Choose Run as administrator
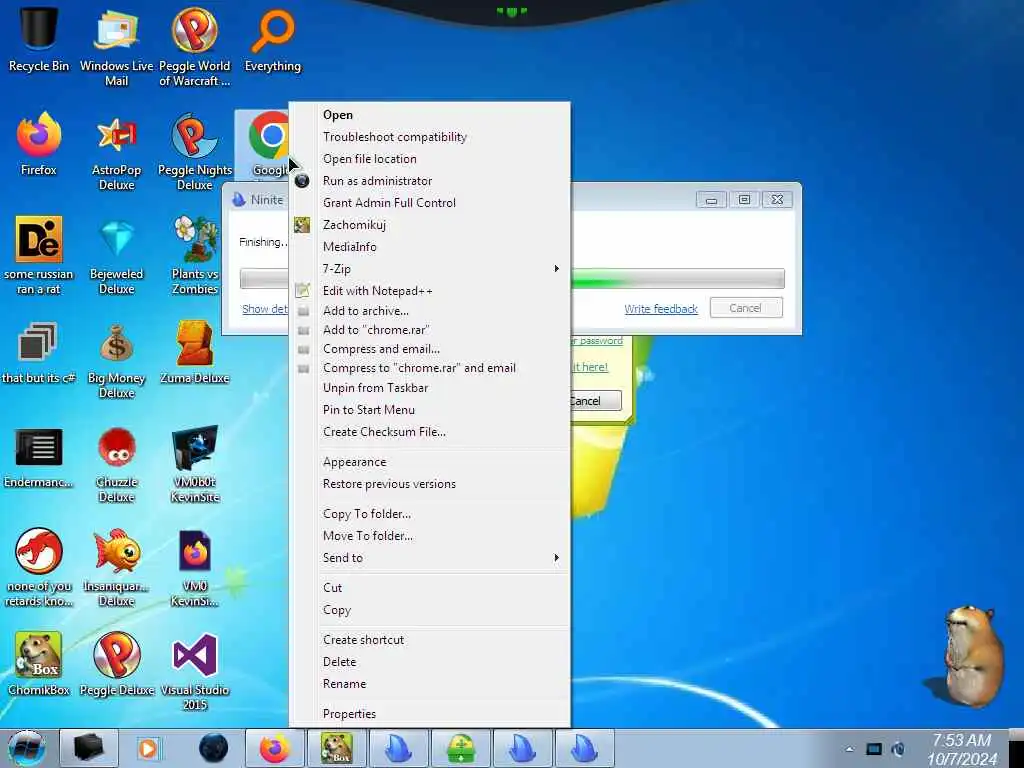Screen dimensions: 1024x768 pos(430,181)
